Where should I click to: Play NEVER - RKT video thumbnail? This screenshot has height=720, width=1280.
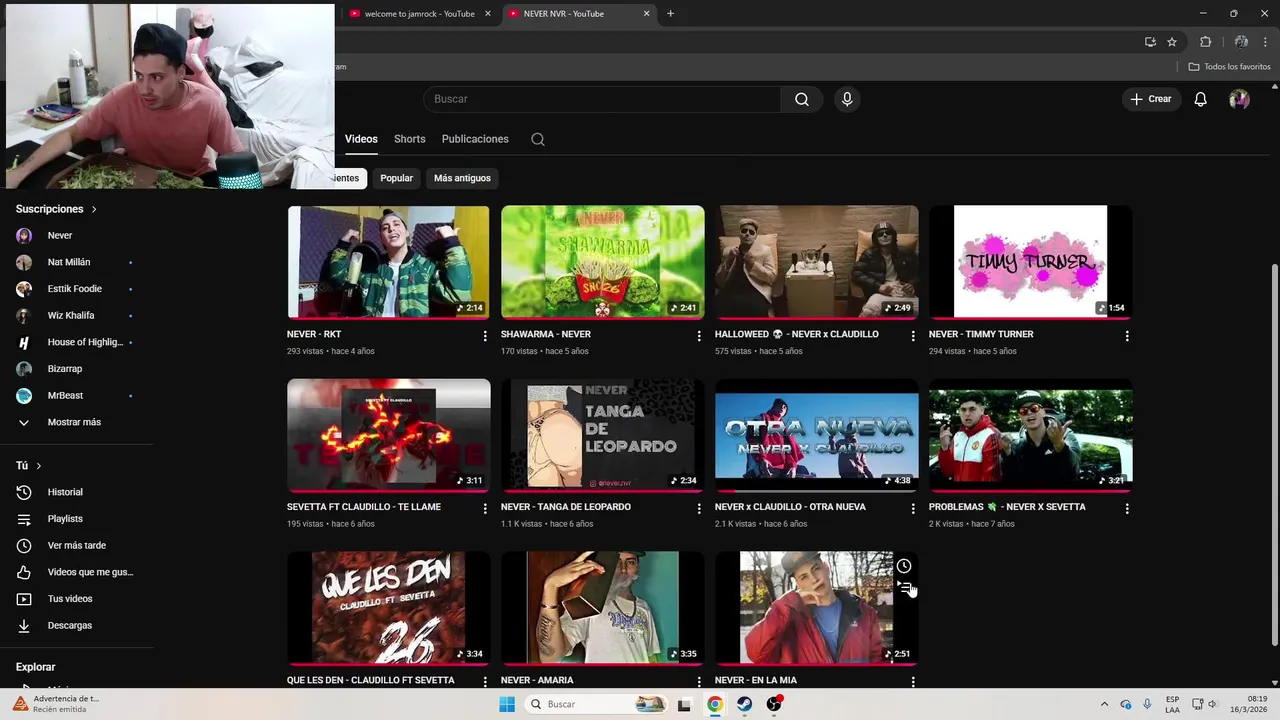point(388,262)
